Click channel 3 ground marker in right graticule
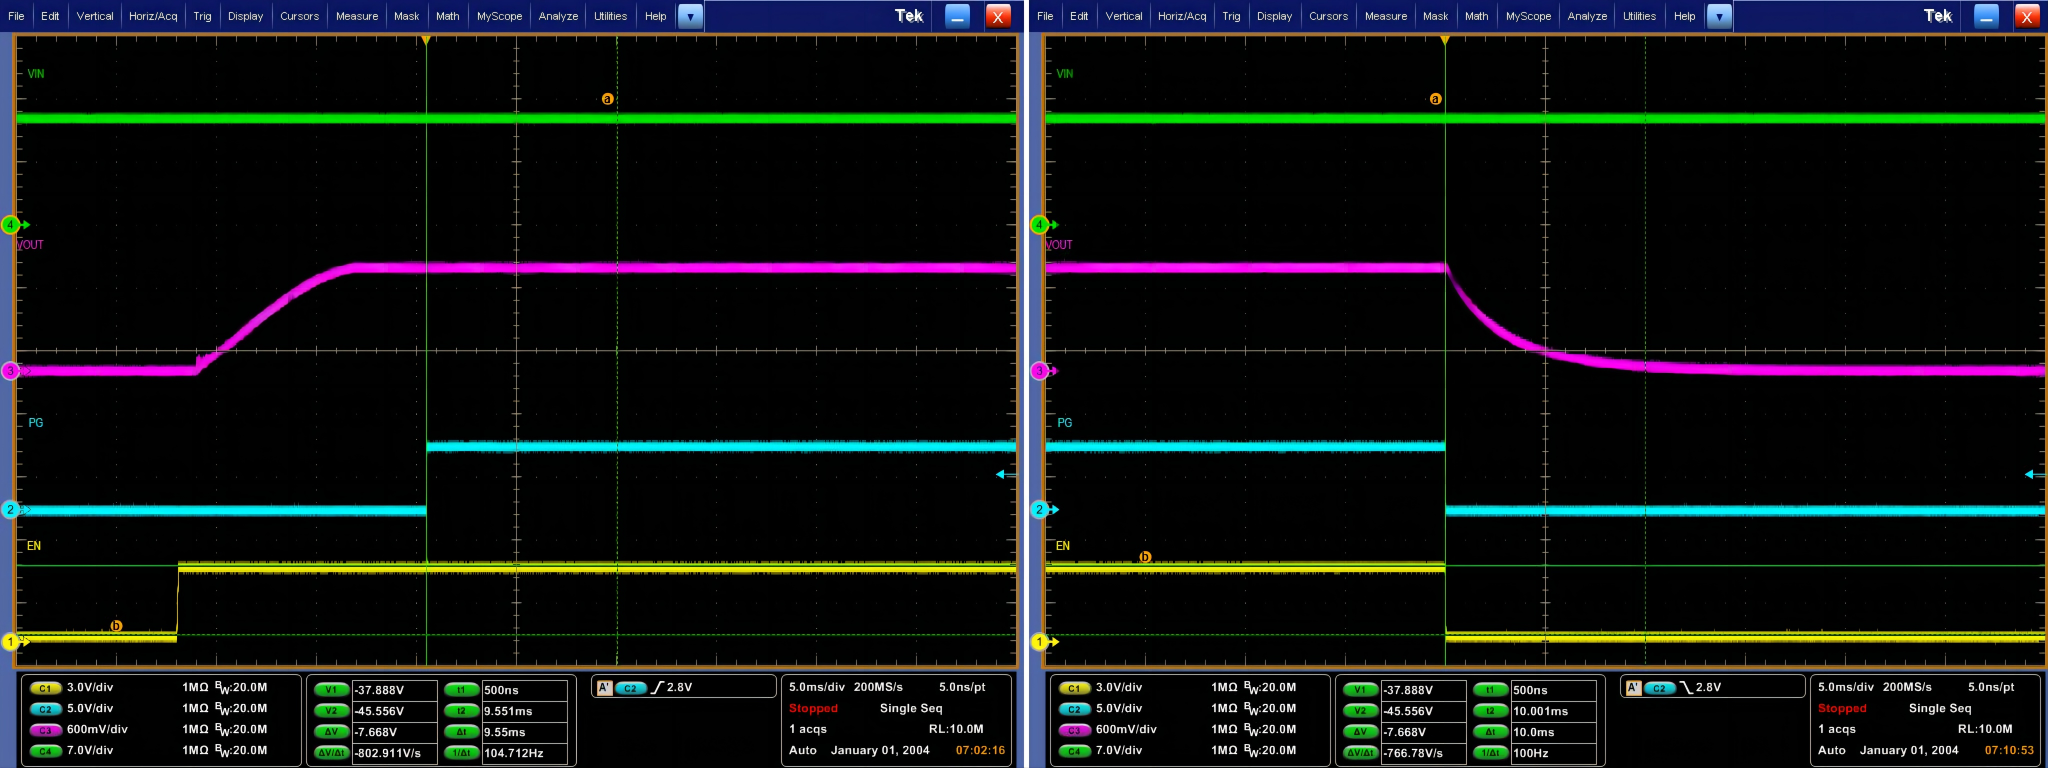Image resolution: width=2053 pixels, height=768 pixels. click(1040, 371)
